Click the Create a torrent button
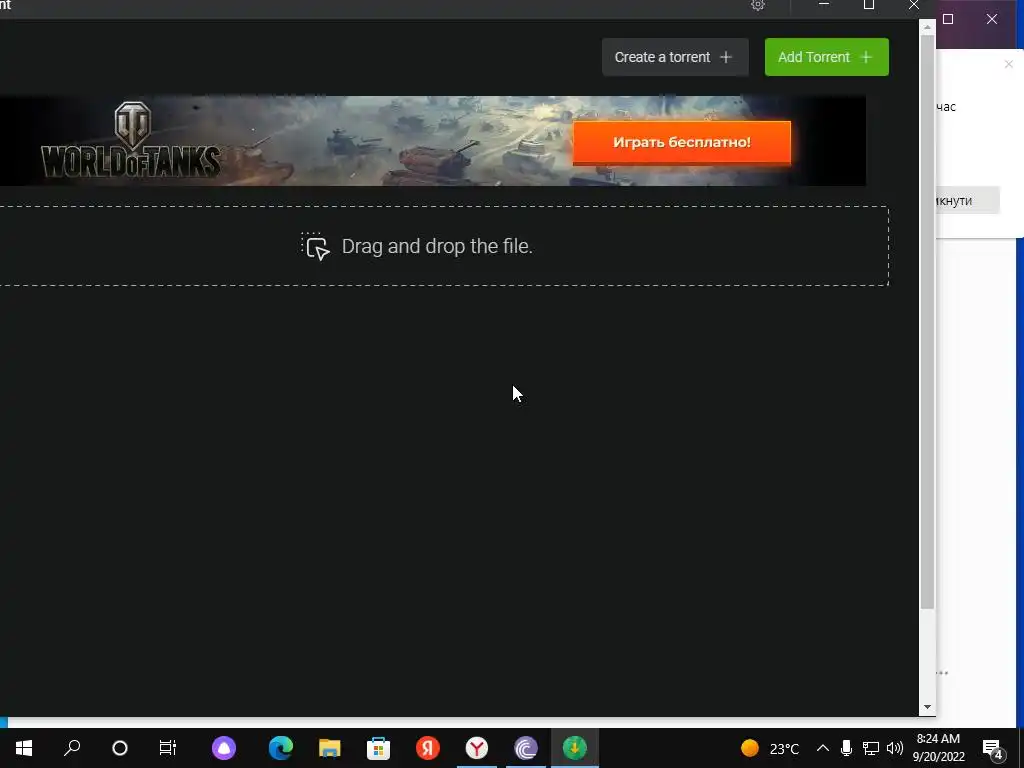Screen dimensions: 1024x768 pos(675,57)
